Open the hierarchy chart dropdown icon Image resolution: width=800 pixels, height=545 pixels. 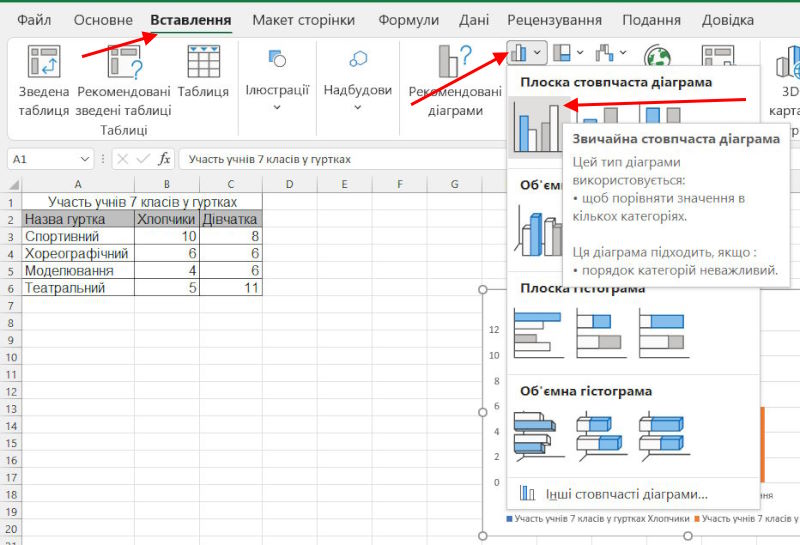point(567,52)
